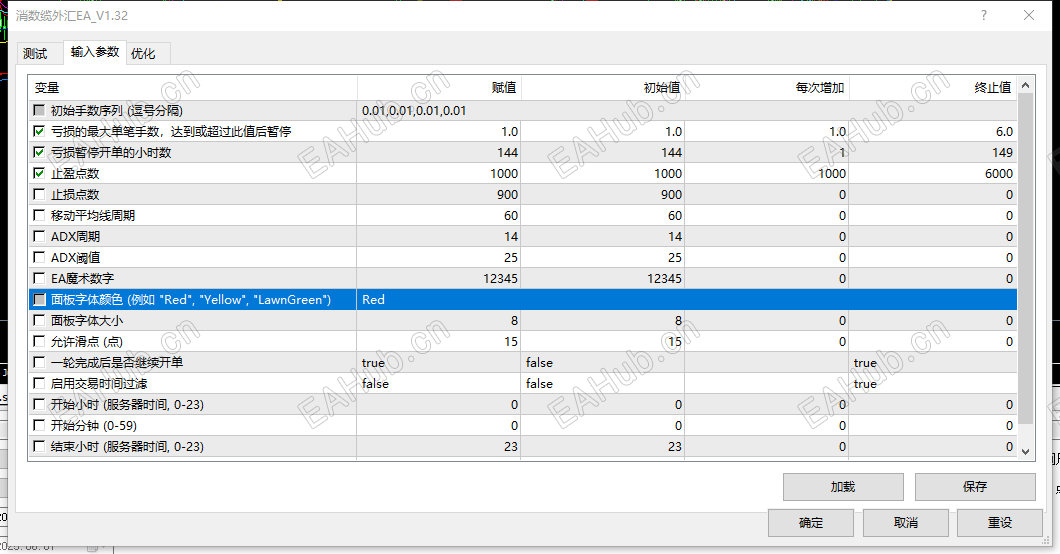
Task: Toggle checkbox for 初始手数序列 row
Action: [x=39, y=110]
